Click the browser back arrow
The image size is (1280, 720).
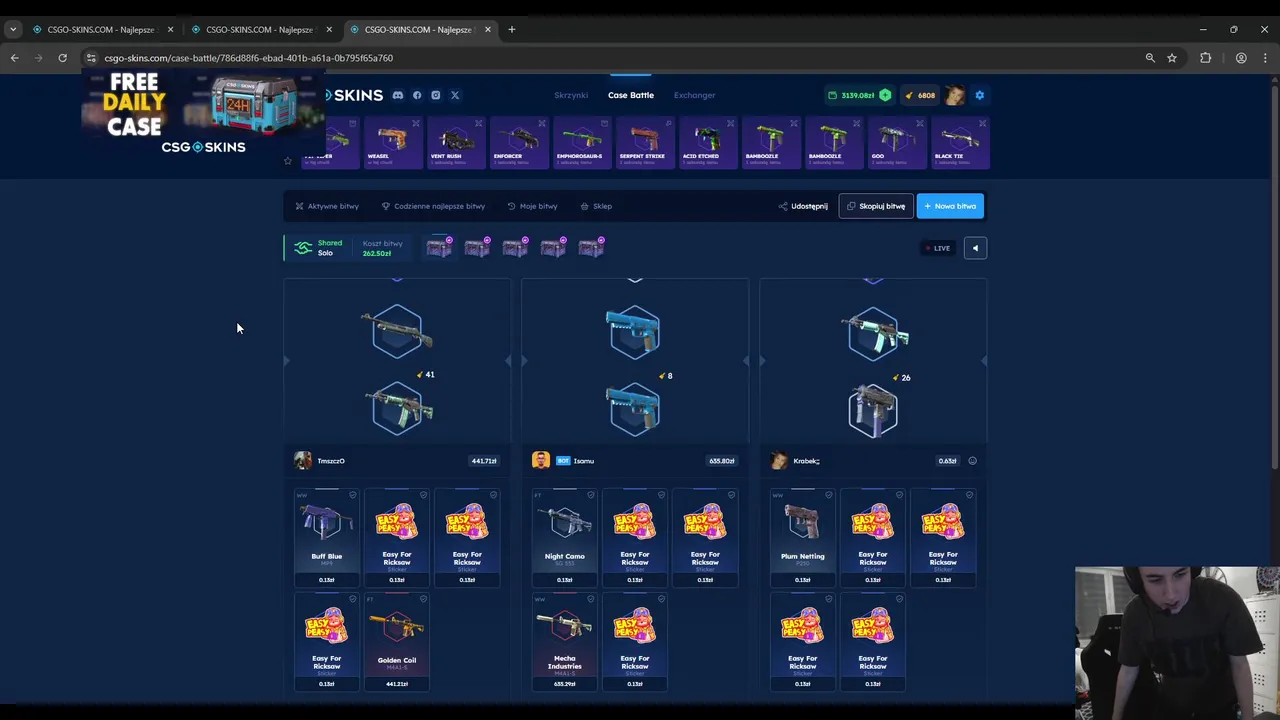pos(15,58)
